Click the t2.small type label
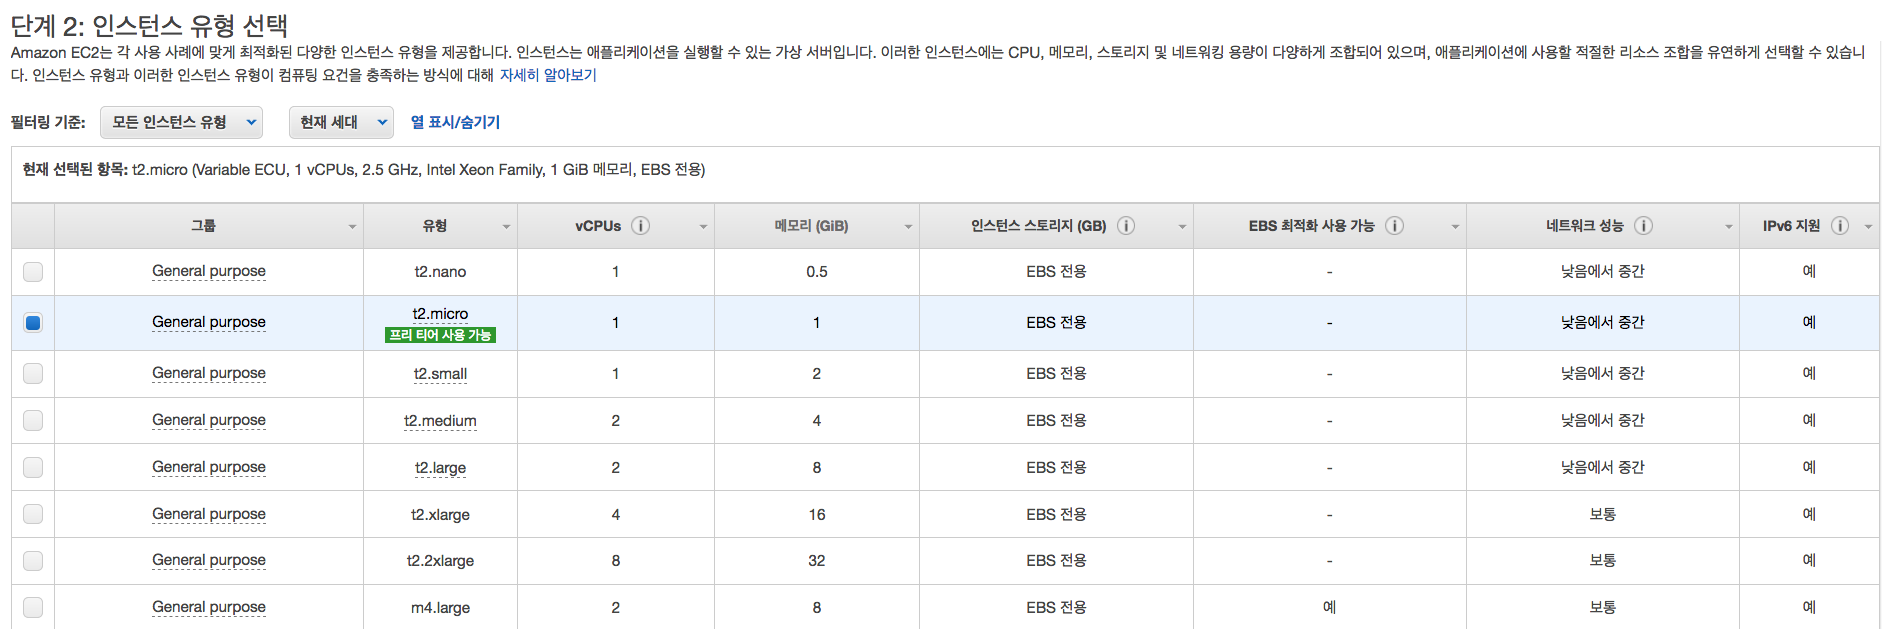 [440, 374]
